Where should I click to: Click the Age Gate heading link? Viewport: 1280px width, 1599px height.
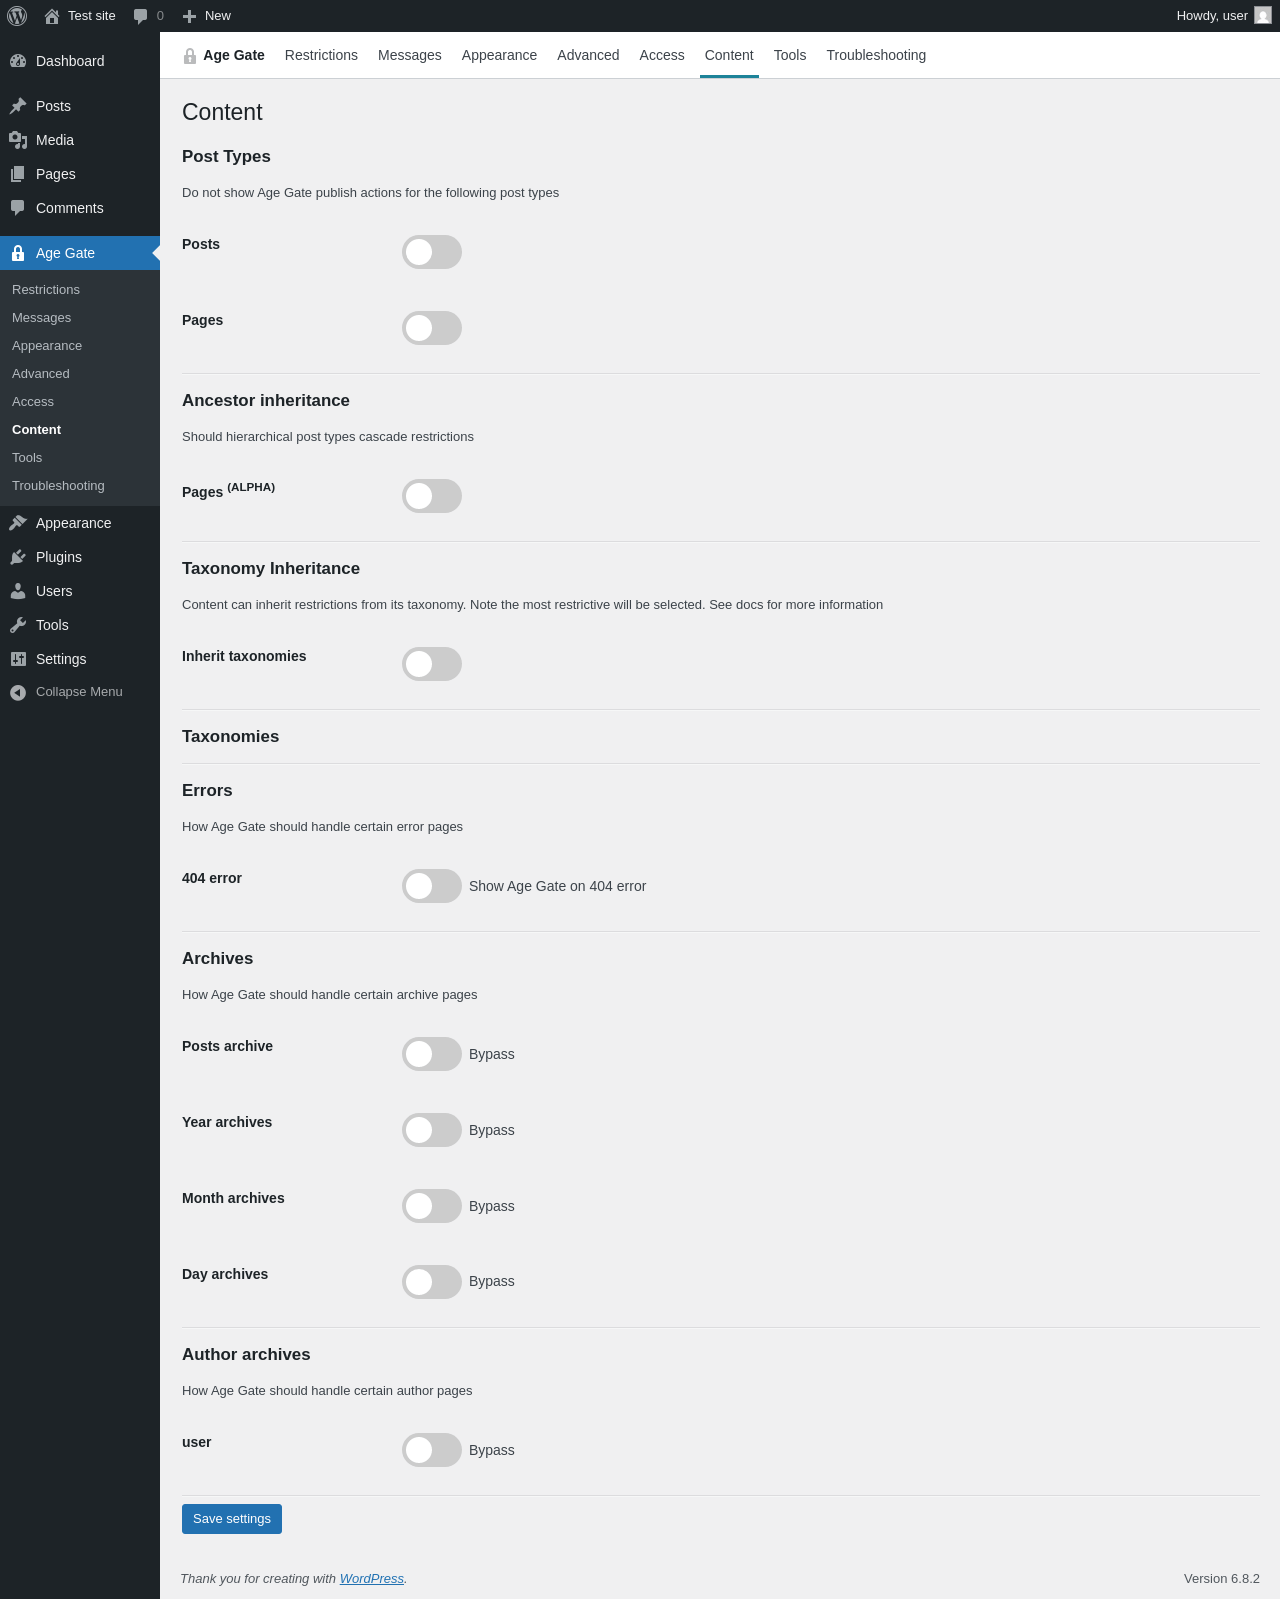[x=234, y=55]
